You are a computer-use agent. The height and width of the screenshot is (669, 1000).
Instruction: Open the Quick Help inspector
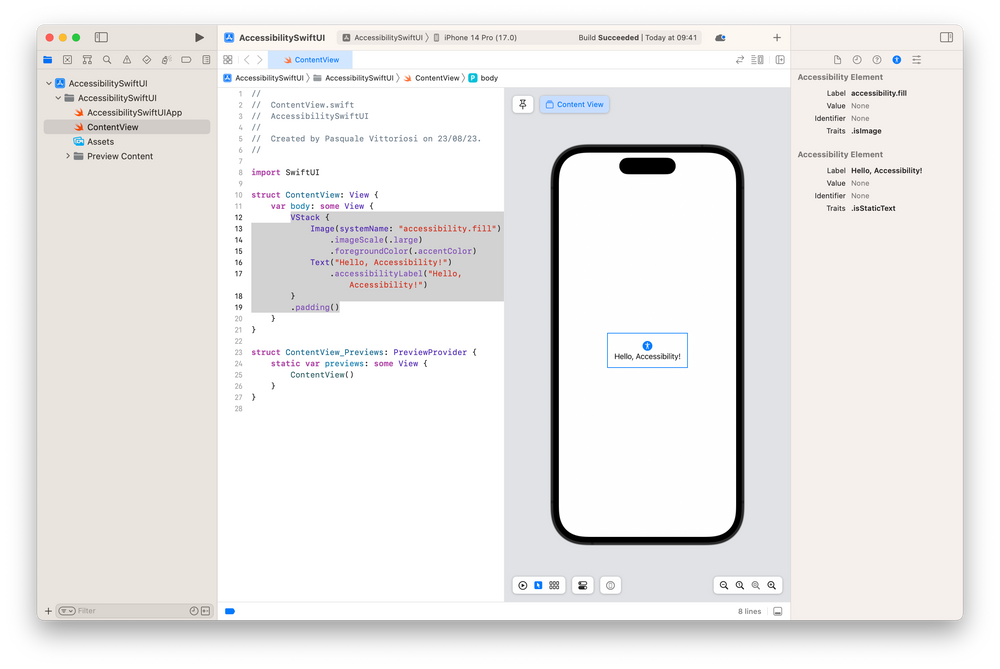(877, 59)
